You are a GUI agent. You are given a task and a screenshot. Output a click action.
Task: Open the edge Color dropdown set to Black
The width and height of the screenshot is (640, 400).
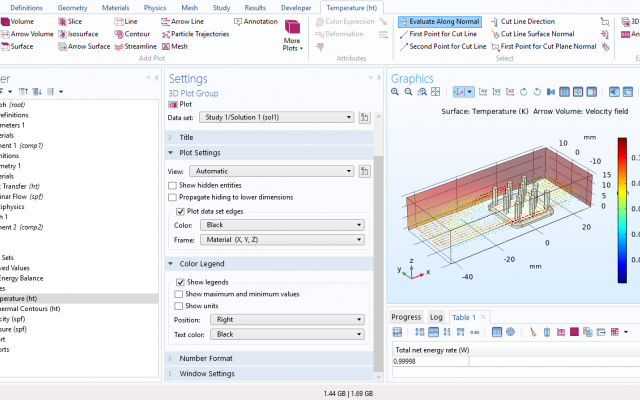pos(282,225)
